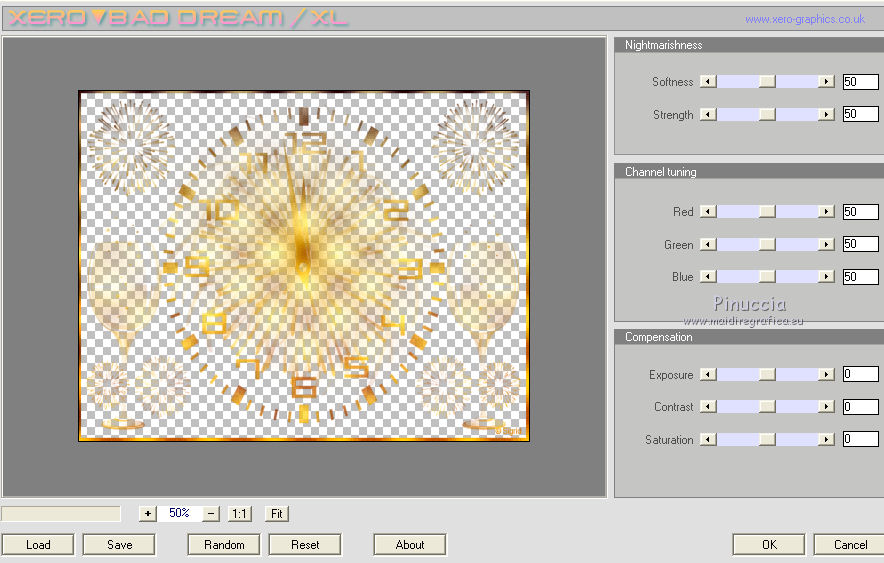
Task: Click the Softness slider right arrow
Action: click(826, 82)
